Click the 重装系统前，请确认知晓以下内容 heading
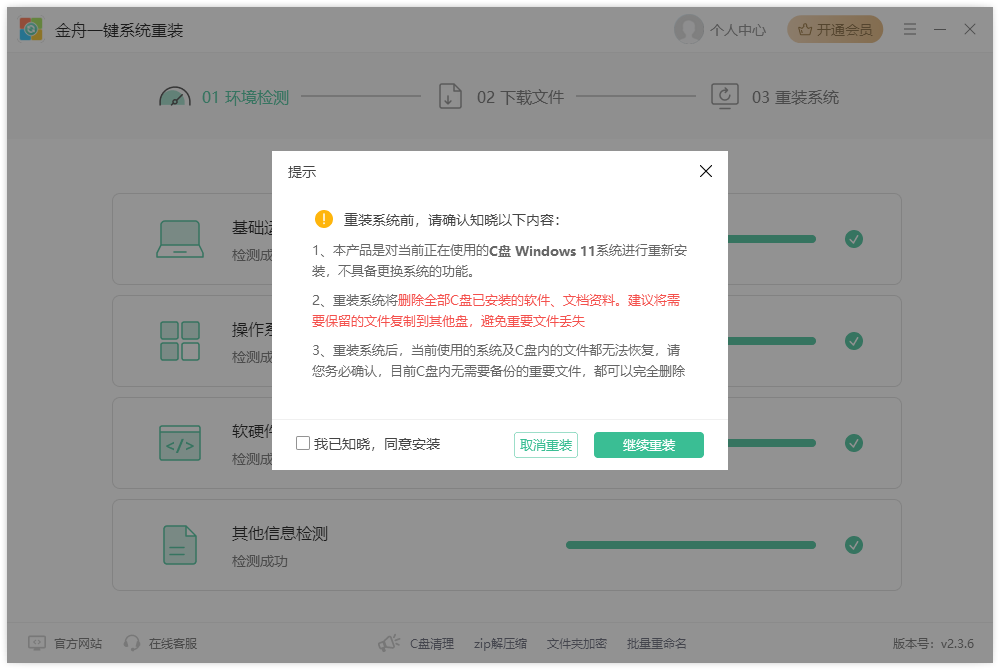Screen dimensions: 1000x670 [452, 220]
